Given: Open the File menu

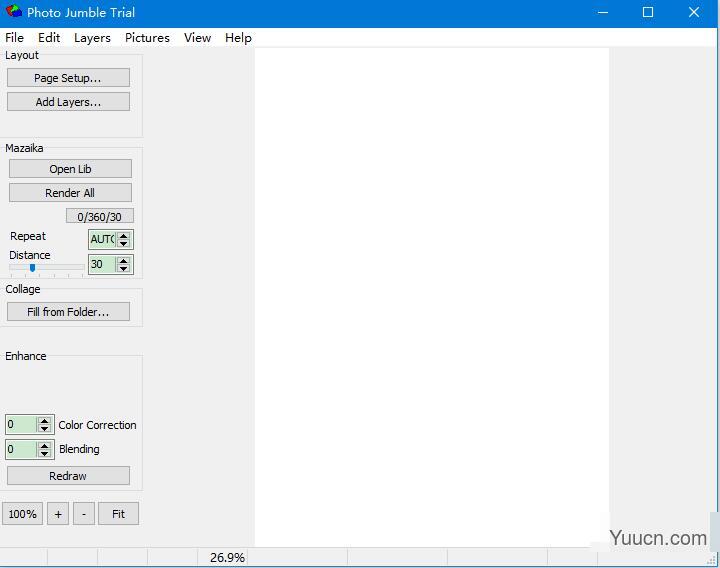Looking at the screenshot, I should [x=14, y=38].
